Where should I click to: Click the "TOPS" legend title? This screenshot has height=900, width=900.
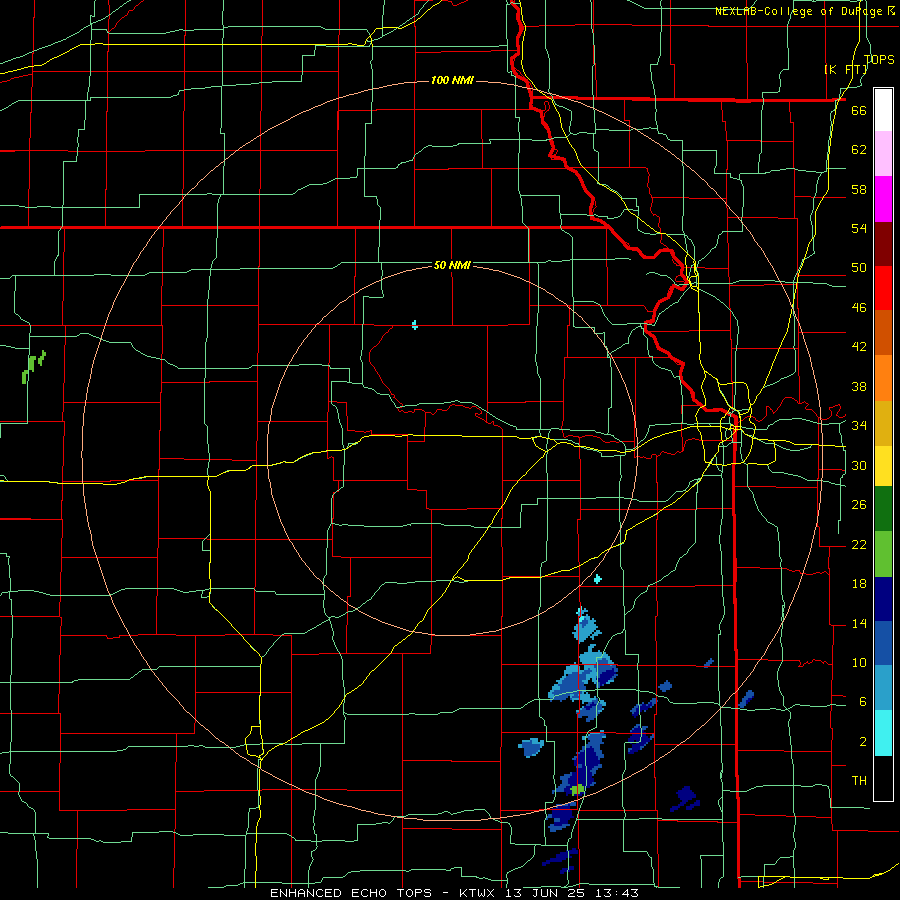(879, 59)
